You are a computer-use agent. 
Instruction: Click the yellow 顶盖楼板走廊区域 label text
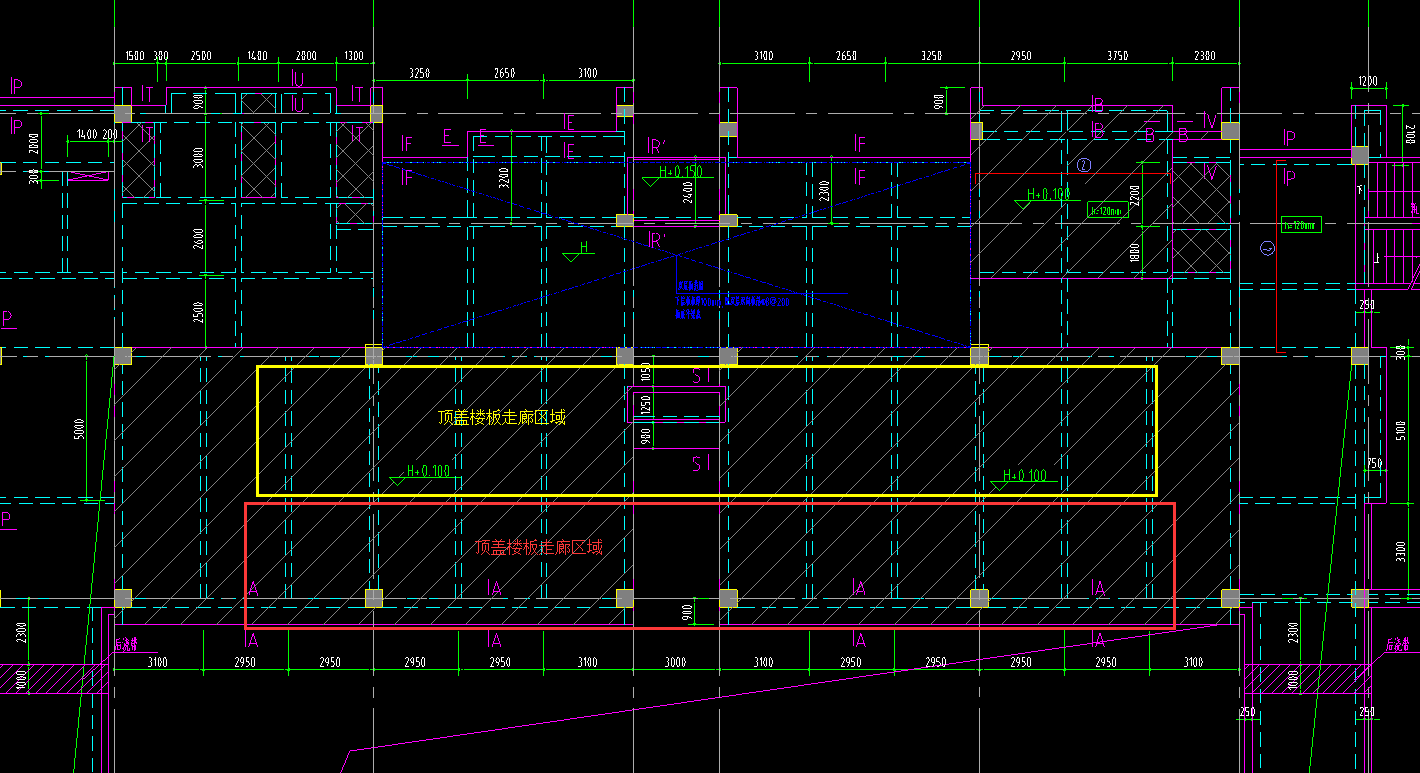[x=501, y=418]
